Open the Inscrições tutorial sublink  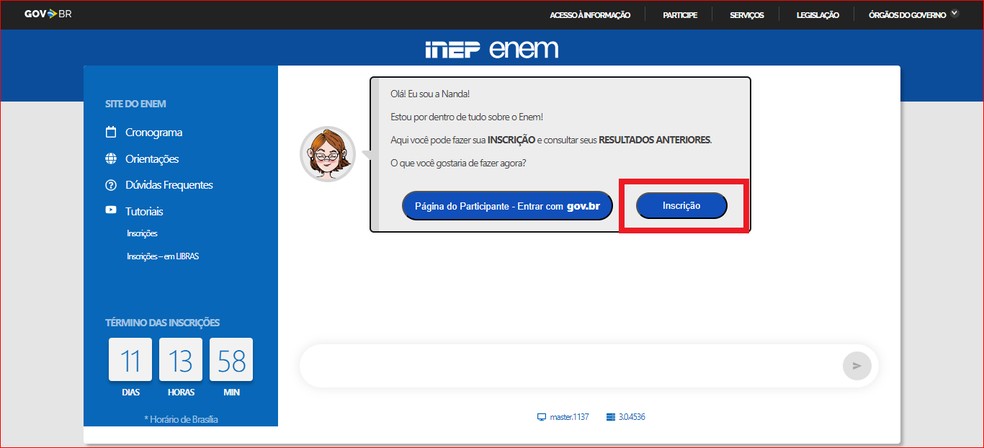coord(142,233)
